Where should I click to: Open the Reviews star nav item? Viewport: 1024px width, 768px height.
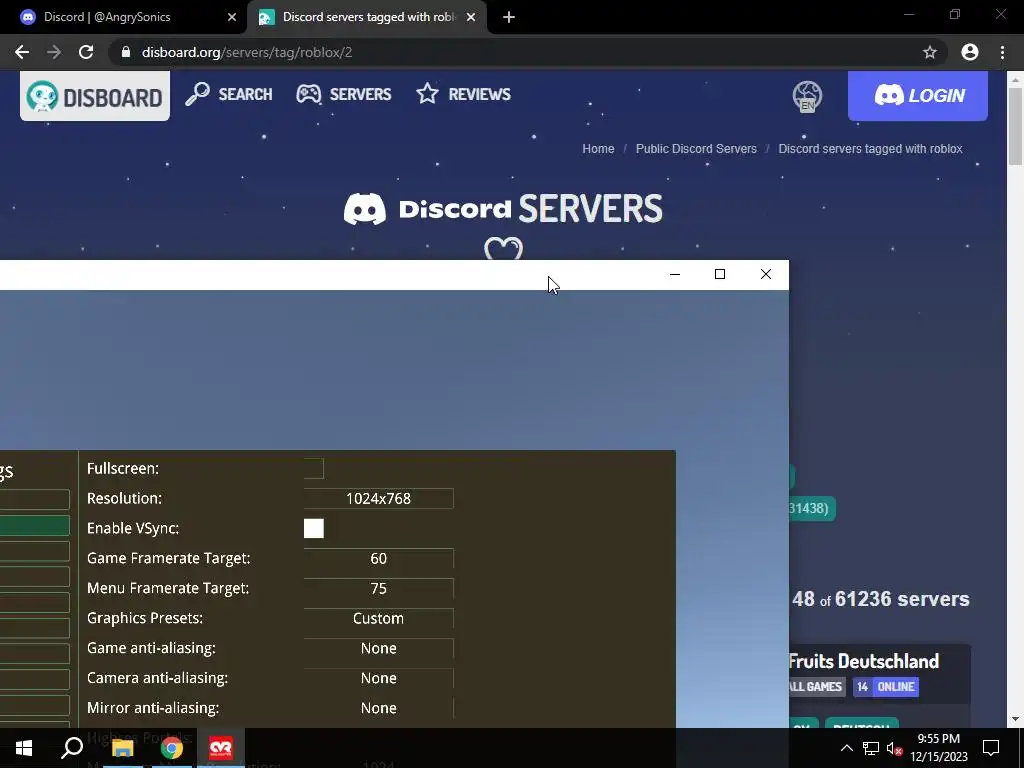coord(464,94)
